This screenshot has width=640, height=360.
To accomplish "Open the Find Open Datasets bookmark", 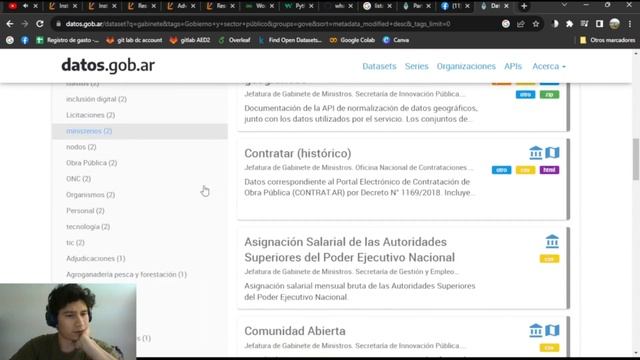I will coord(290,40).
